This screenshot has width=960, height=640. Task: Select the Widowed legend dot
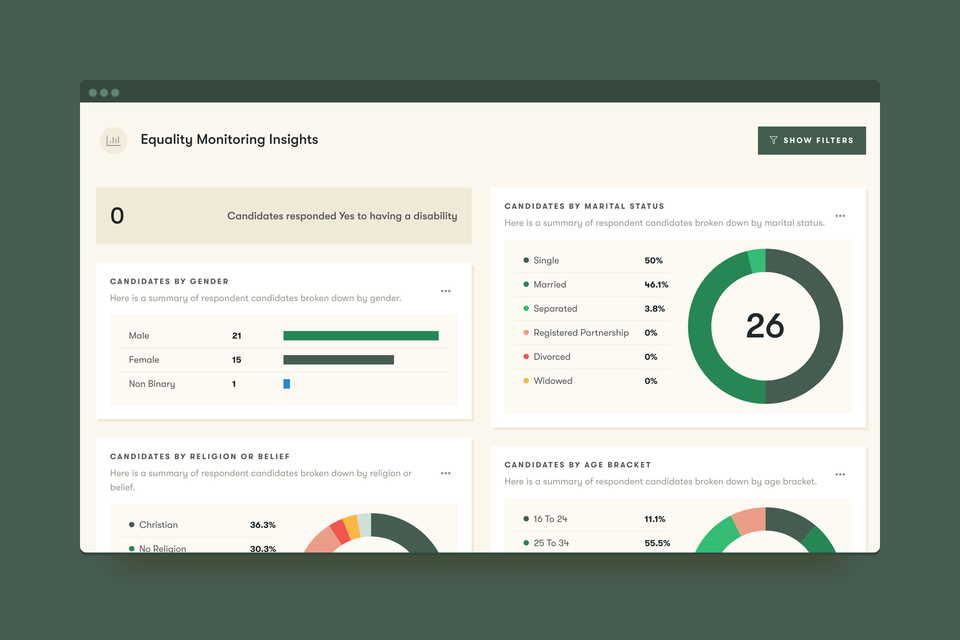coord(526,380)
